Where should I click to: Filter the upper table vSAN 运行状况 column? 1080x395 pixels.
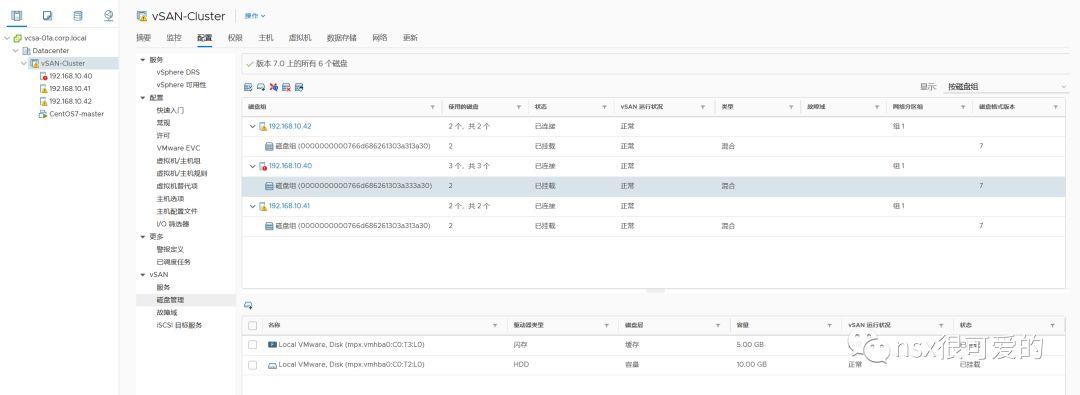(703, 108)
